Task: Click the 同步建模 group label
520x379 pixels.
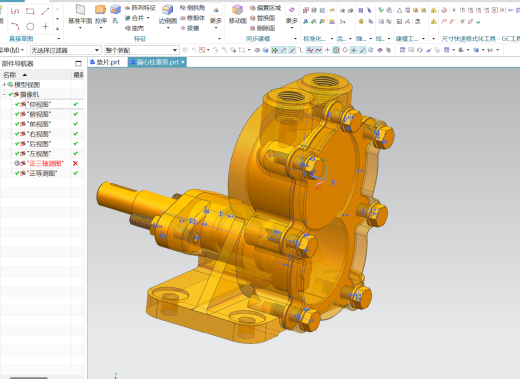Action: click(x=258, y=39)
